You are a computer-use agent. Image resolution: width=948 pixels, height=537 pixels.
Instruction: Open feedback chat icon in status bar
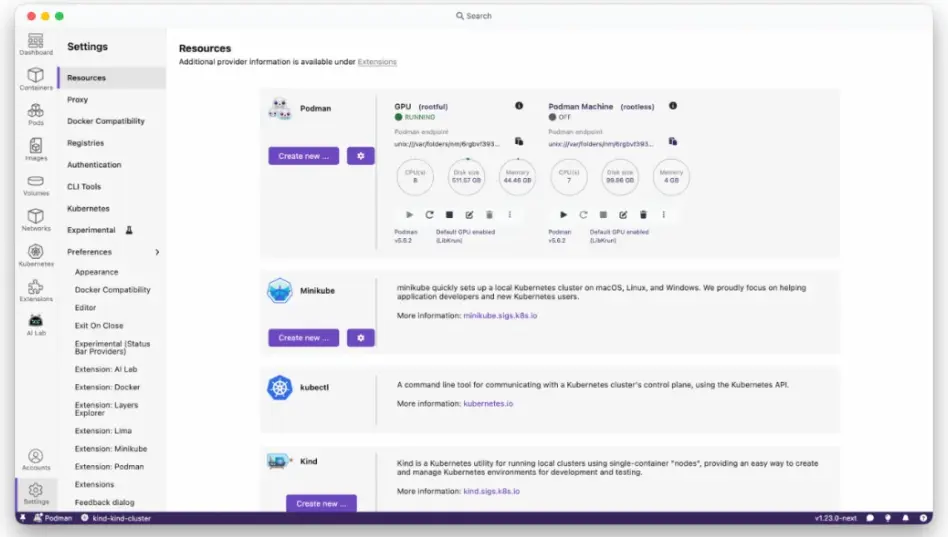870,518
